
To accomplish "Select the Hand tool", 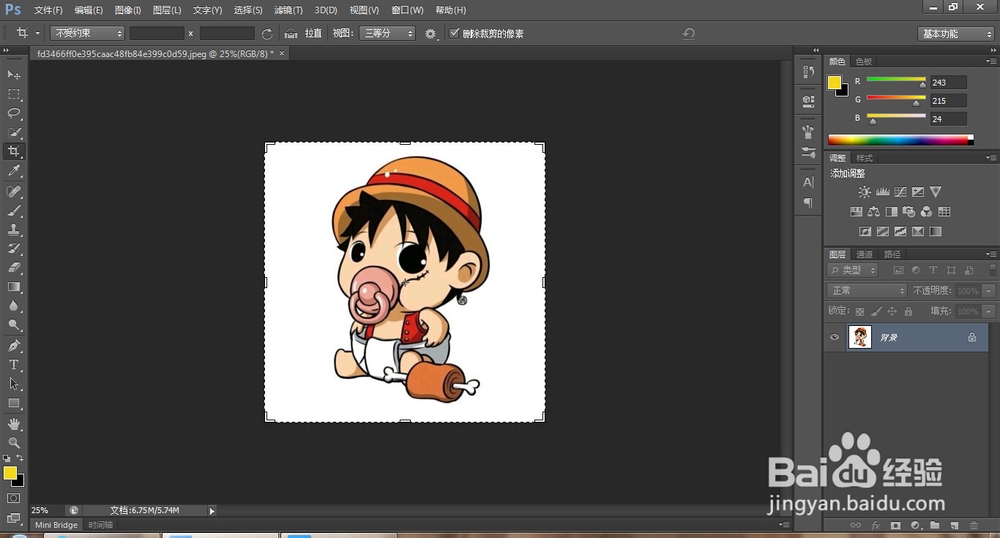I will pyautogui.click(x=13, y=424).
